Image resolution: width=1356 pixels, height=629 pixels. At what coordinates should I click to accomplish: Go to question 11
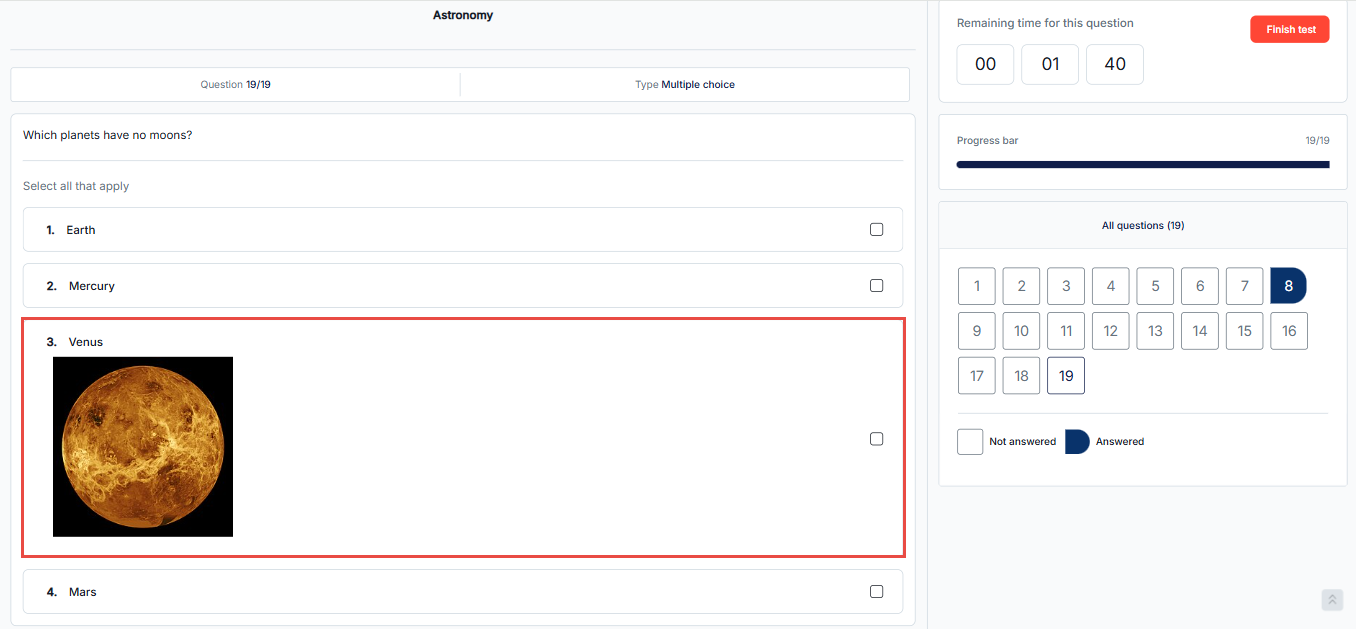(x=1066, y=331)
